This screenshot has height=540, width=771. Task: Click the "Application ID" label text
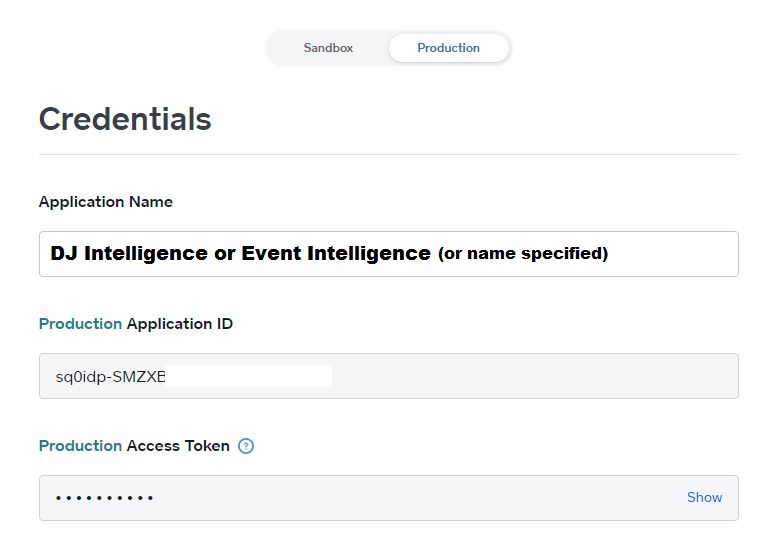(x=180, y=324)
